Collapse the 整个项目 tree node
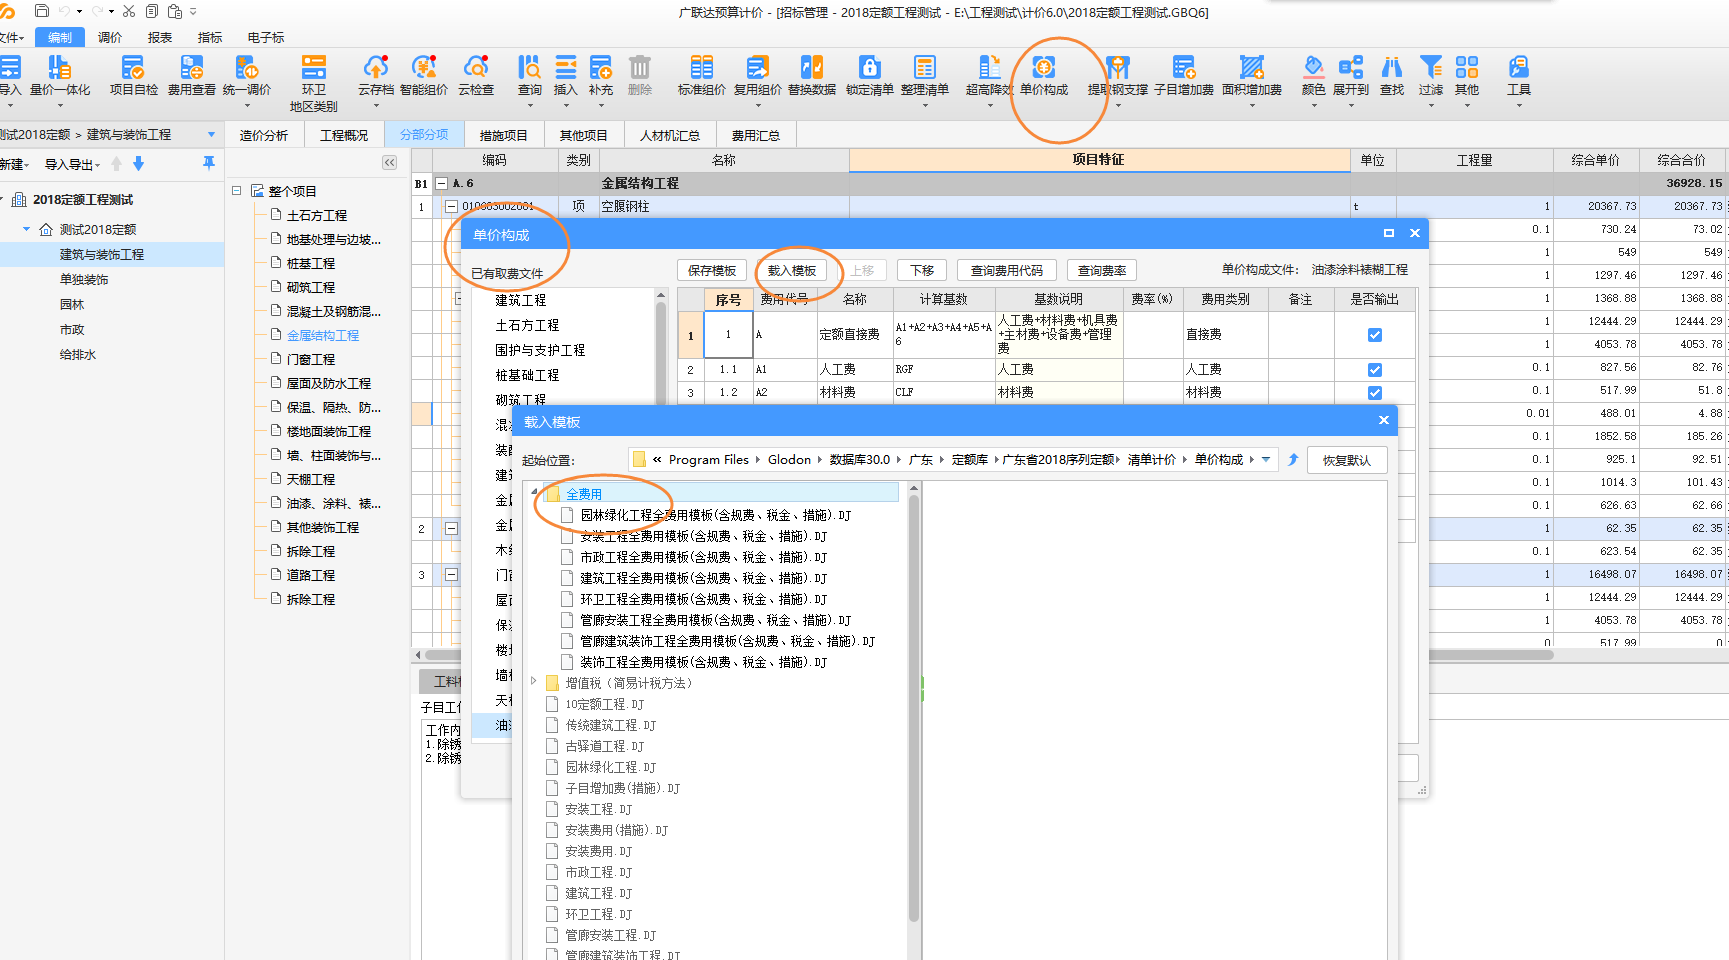The height and width of the screenshot is (960, 1729). (237, 190)
